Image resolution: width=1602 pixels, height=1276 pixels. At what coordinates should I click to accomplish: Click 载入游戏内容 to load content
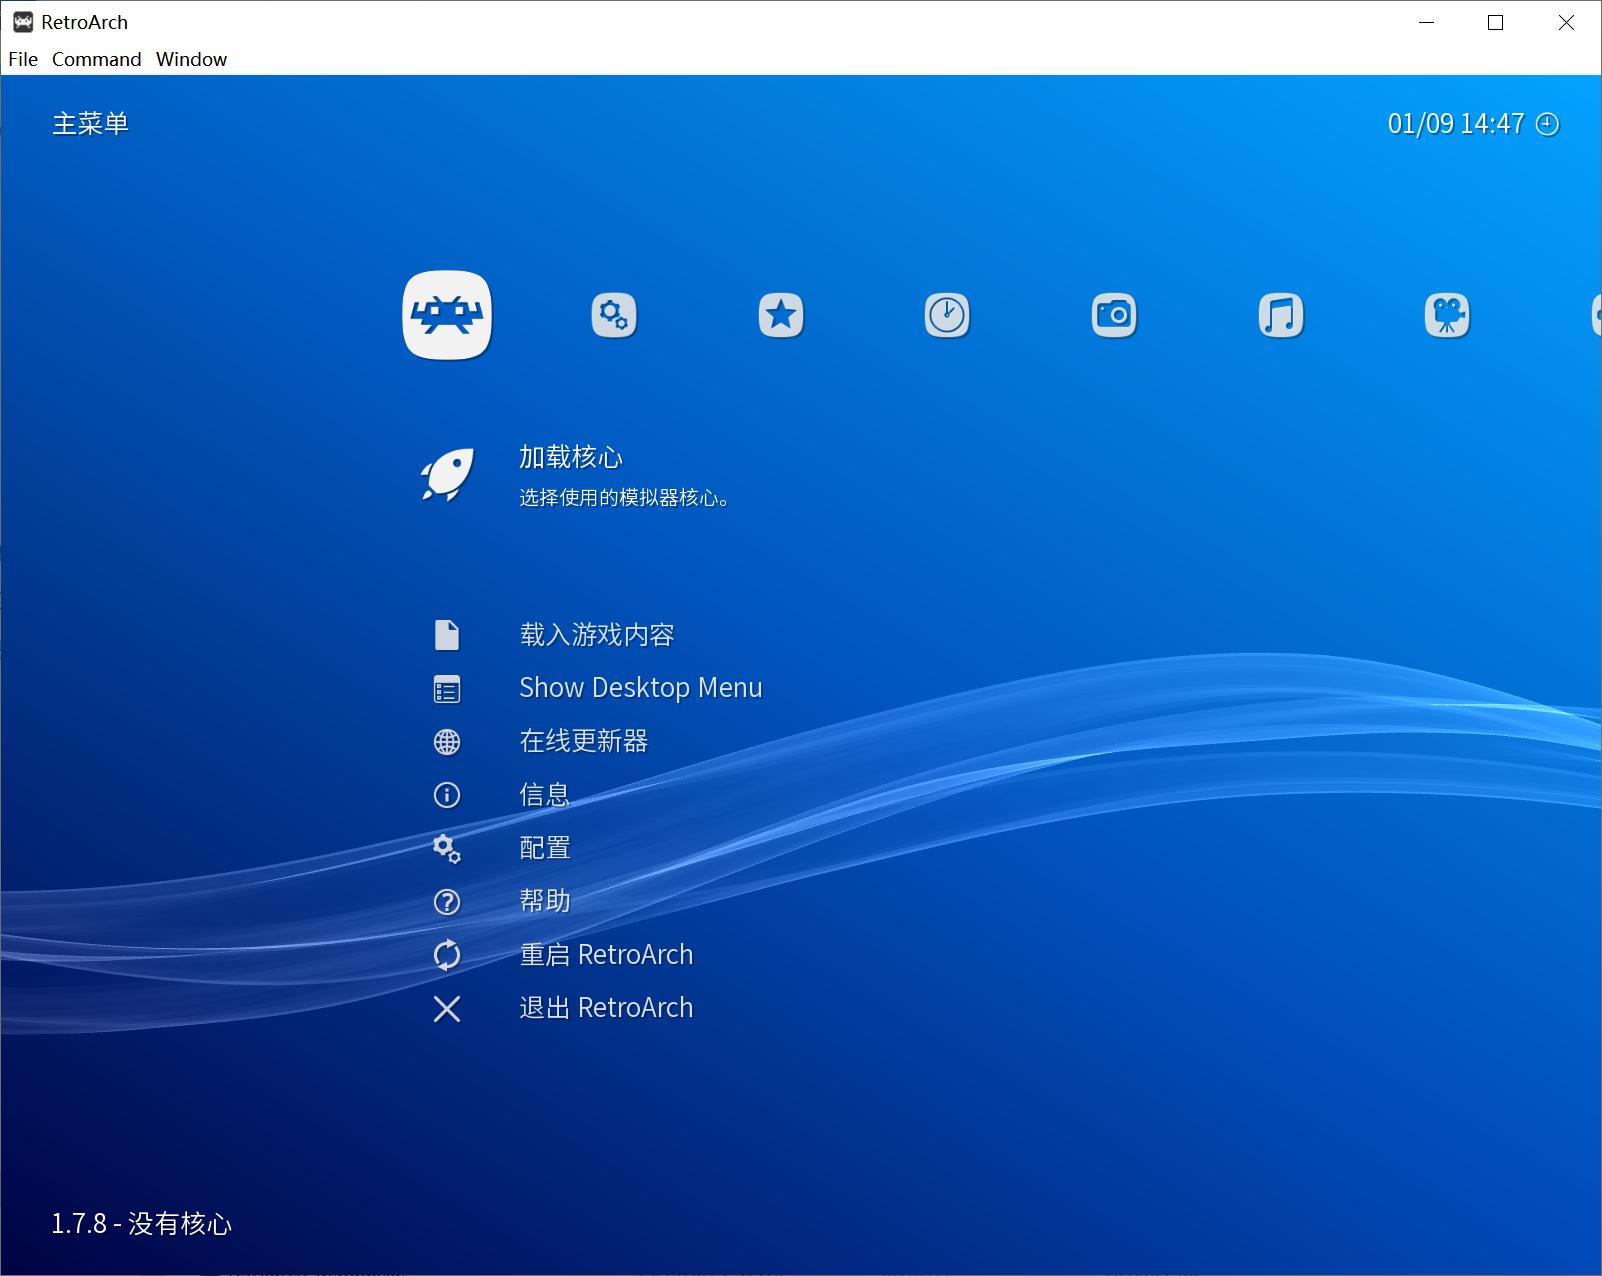coord(596,634)
